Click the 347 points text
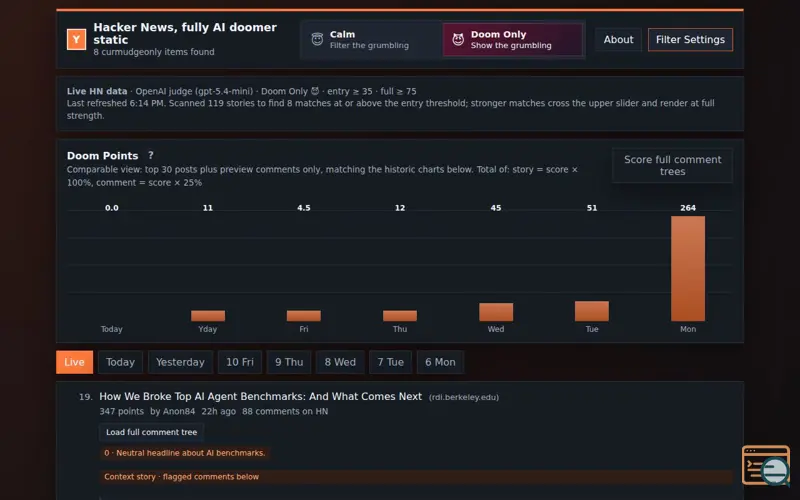This screenshot has width=800, height=500. pos(121,411)
